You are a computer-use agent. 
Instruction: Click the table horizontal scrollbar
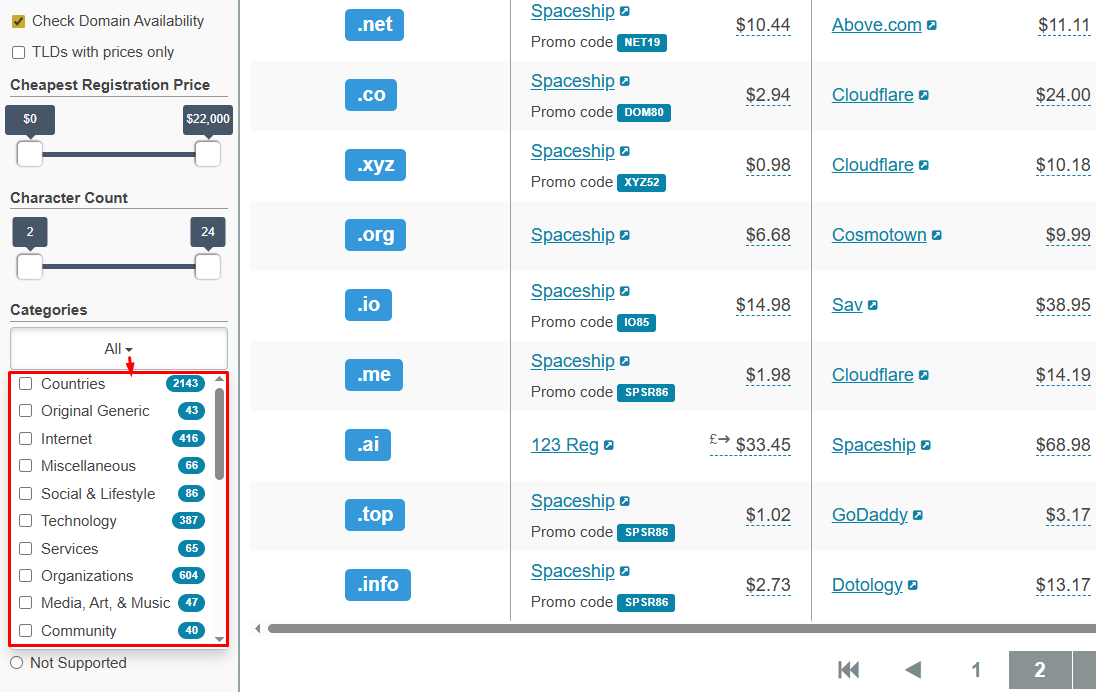tap(682, 628)
